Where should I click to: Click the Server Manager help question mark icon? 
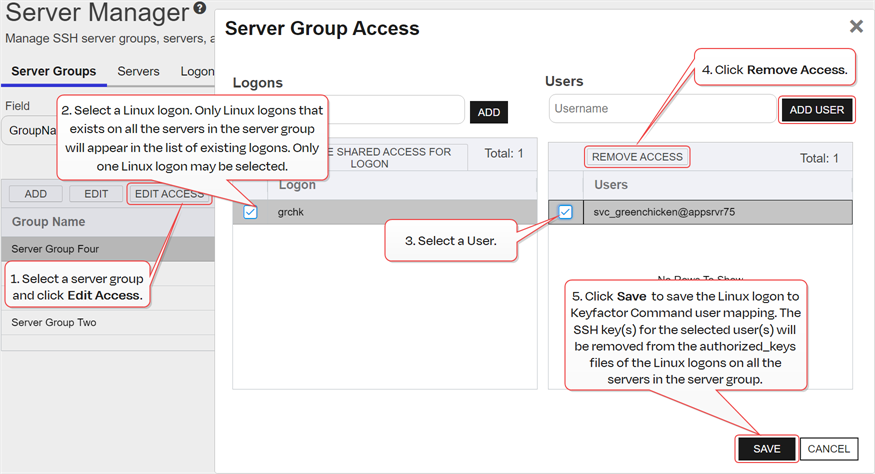201,11
